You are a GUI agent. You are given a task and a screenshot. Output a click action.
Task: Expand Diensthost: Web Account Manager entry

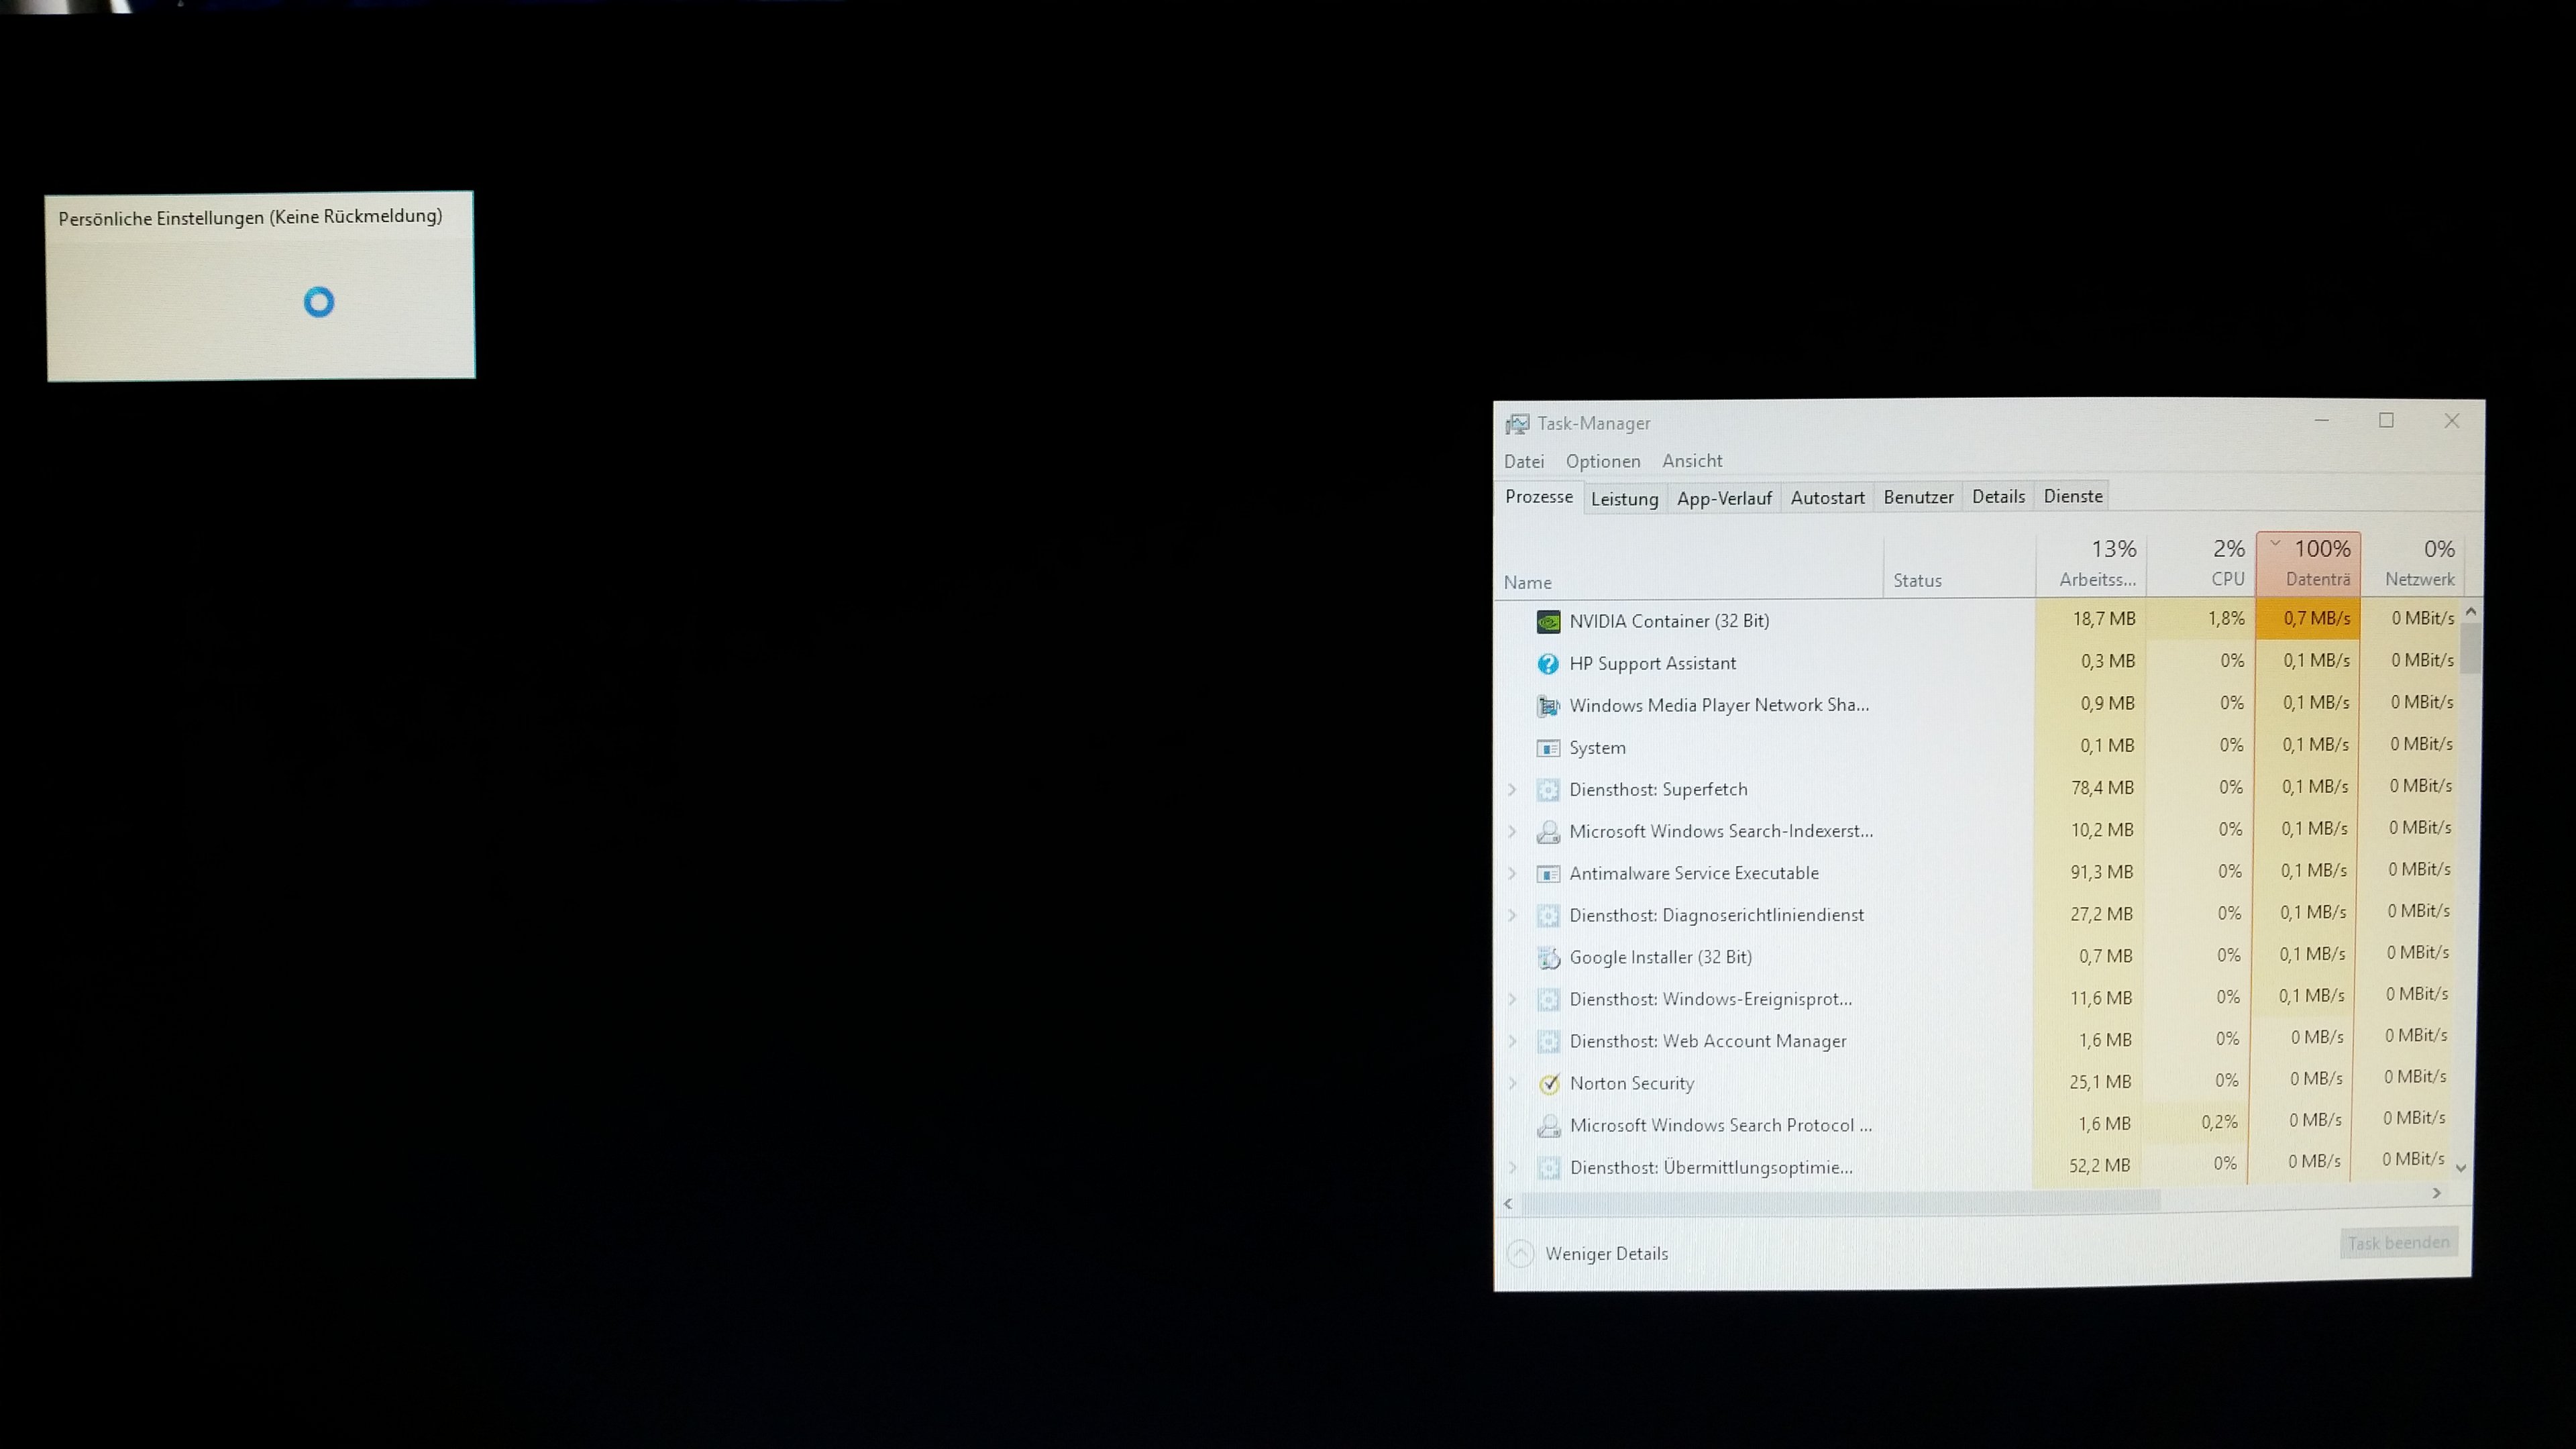pyautogui.click(x=1513, y=1041)
